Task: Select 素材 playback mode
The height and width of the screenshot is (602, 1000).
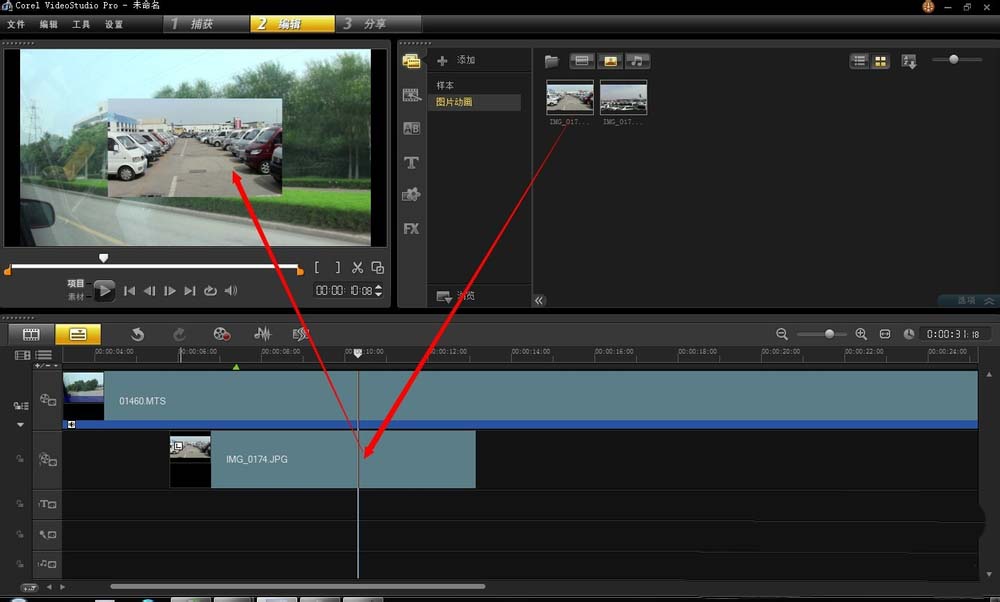Action: point(76,297)
